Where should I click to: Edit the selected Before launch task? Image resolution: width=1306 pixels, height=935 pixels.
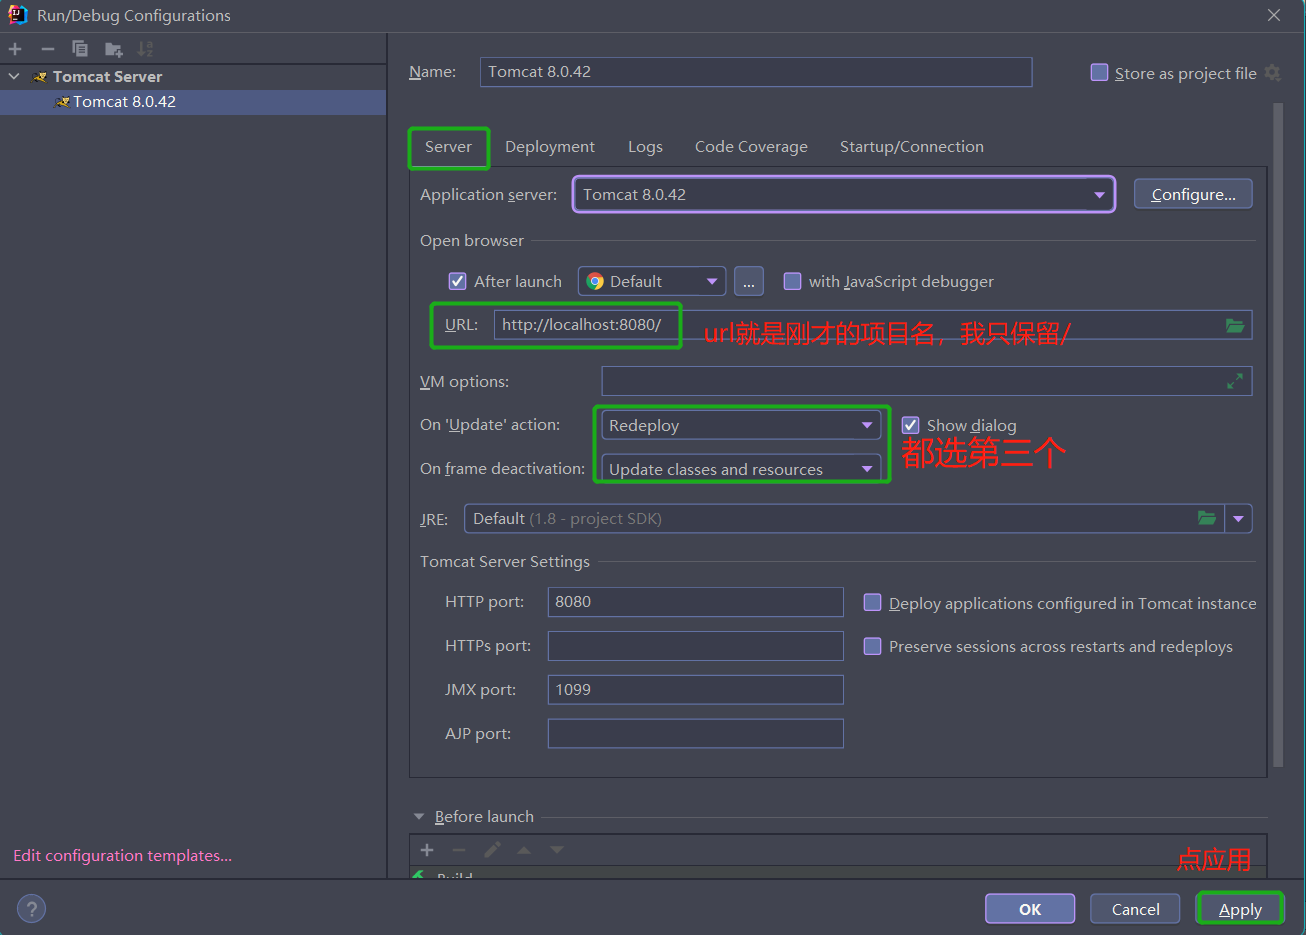point(492,850)
